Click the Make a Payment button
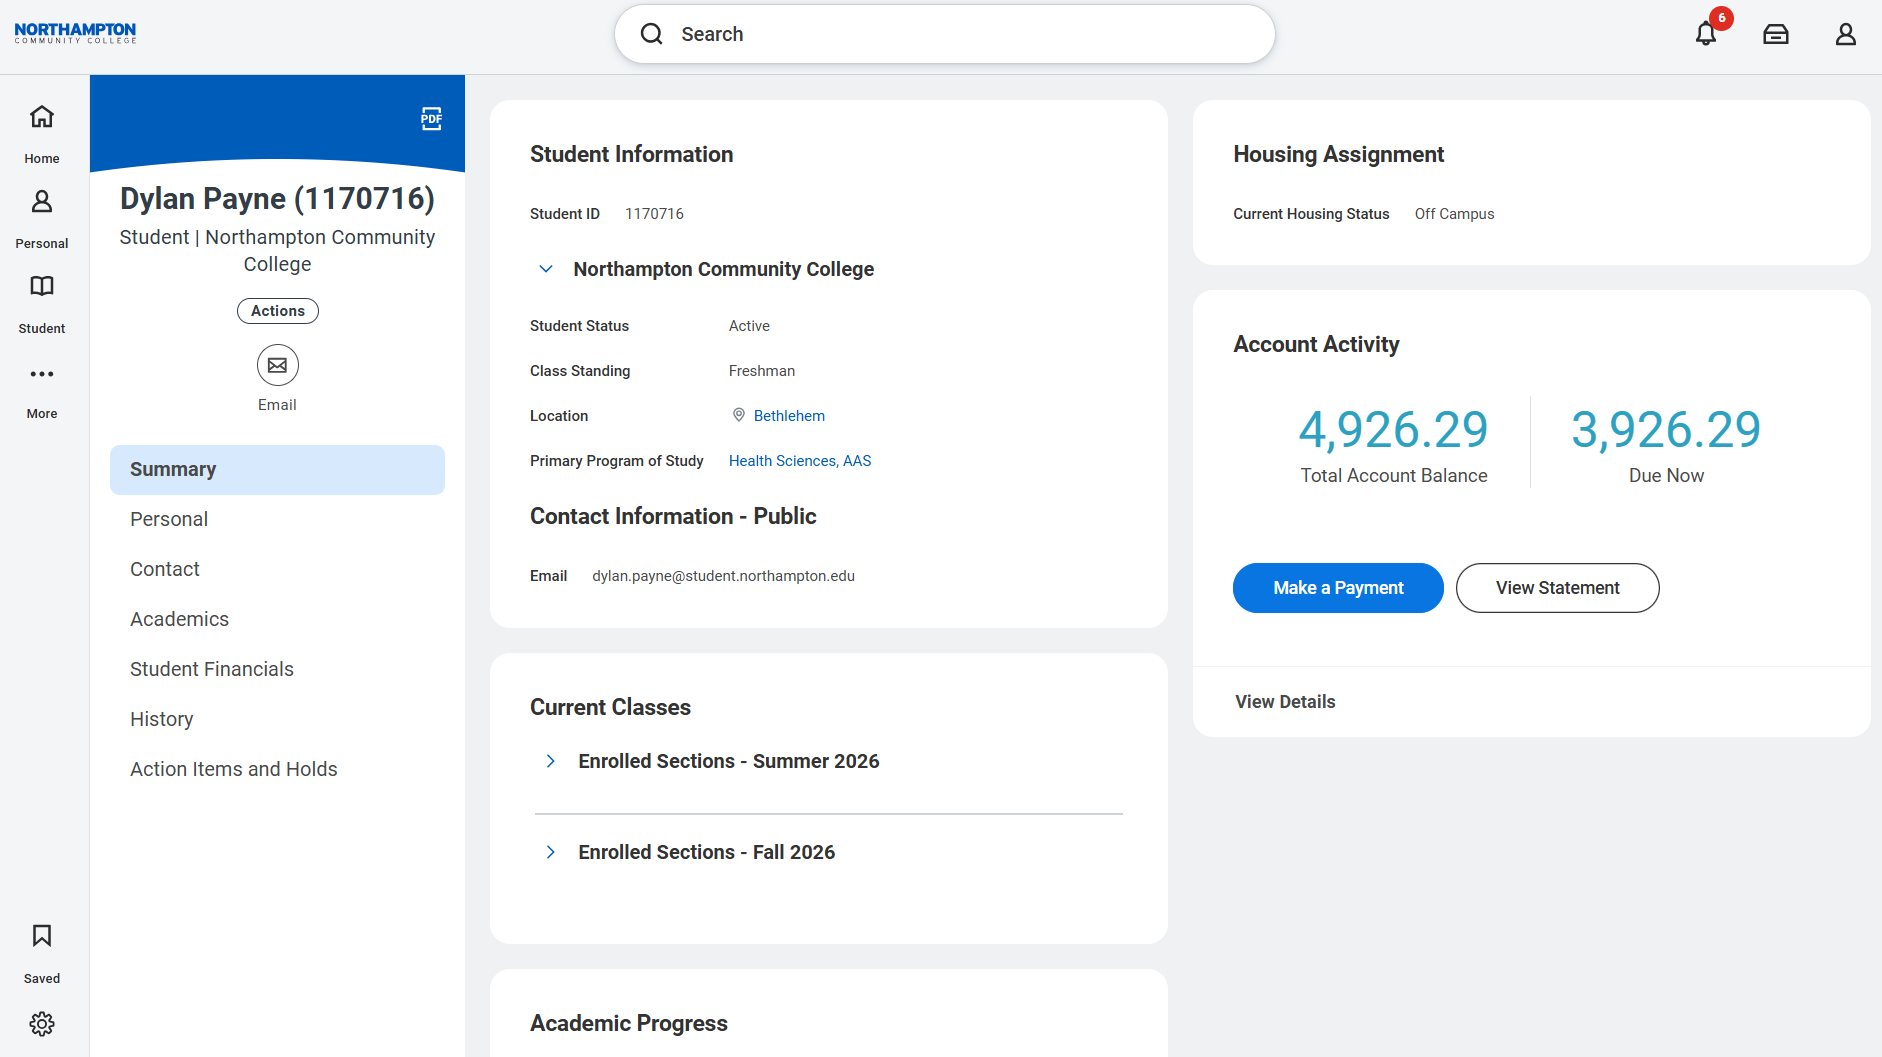 tap(1338, 588)
